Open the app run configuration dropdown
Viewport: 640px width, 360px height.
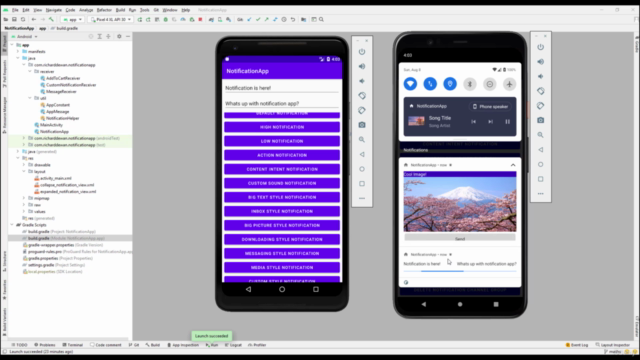(x=73, y=19)
